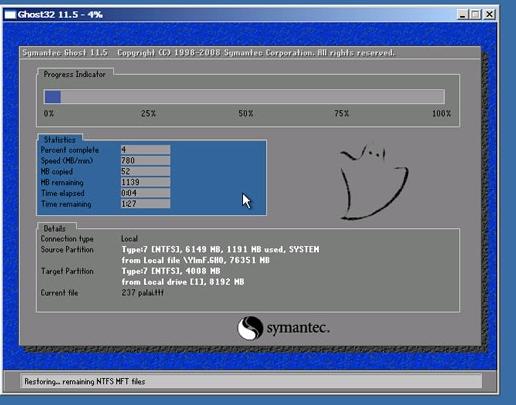Click the 'MB remaining' label
Viewport: 516px width, 405px height.
tap(62, 182)
